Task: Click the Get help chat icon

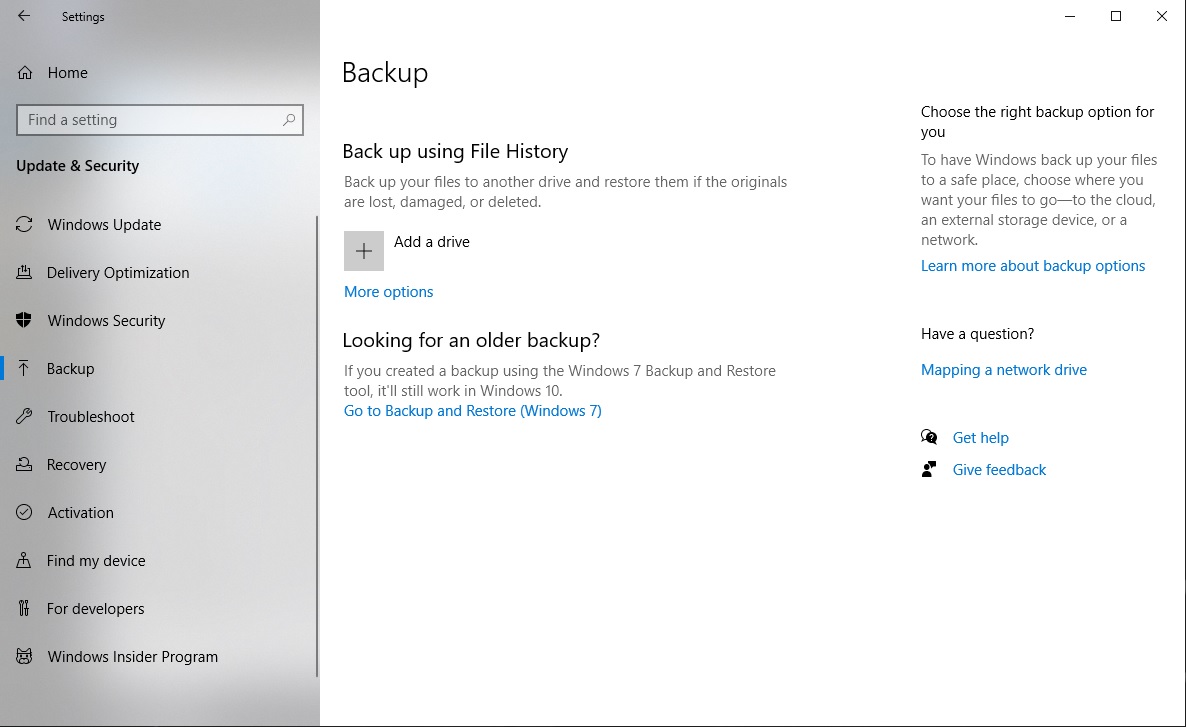Action: [x=929, y=437]
